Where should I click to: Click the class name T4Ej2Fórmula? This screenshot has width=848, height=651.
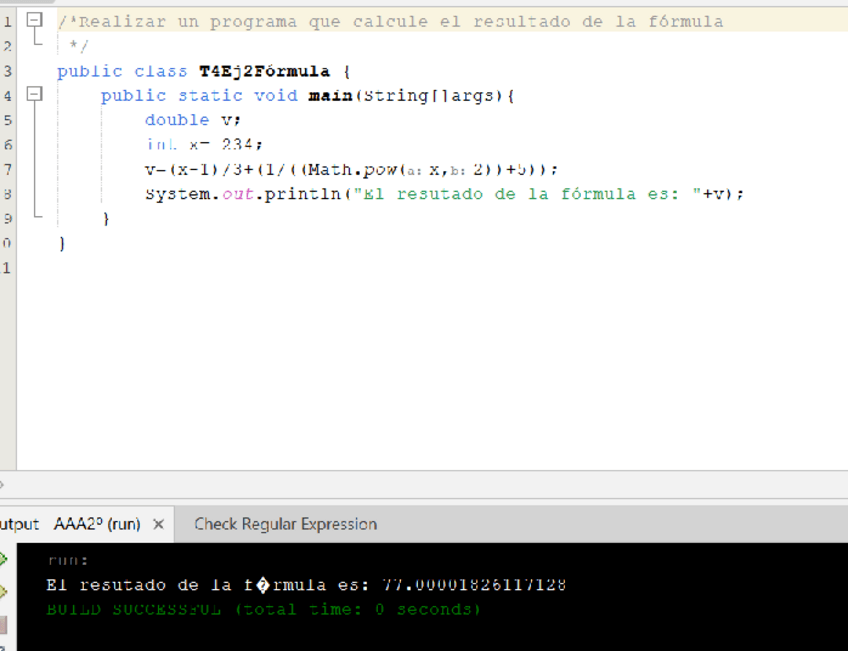click(x=264, y=71)
